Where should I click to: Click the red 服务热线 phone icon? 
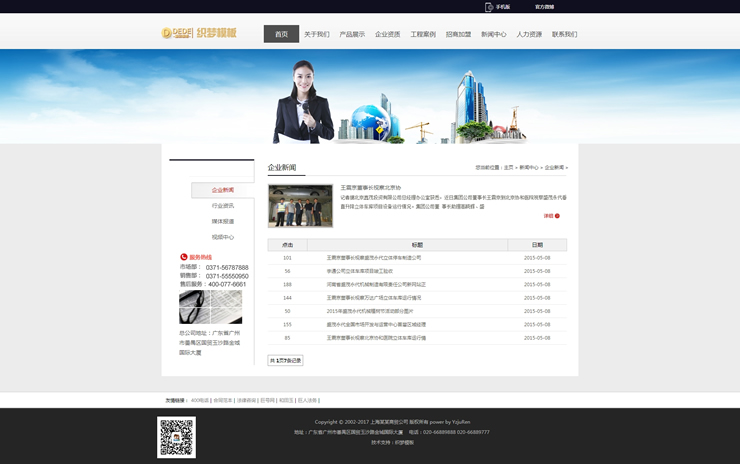coord(184,257)
